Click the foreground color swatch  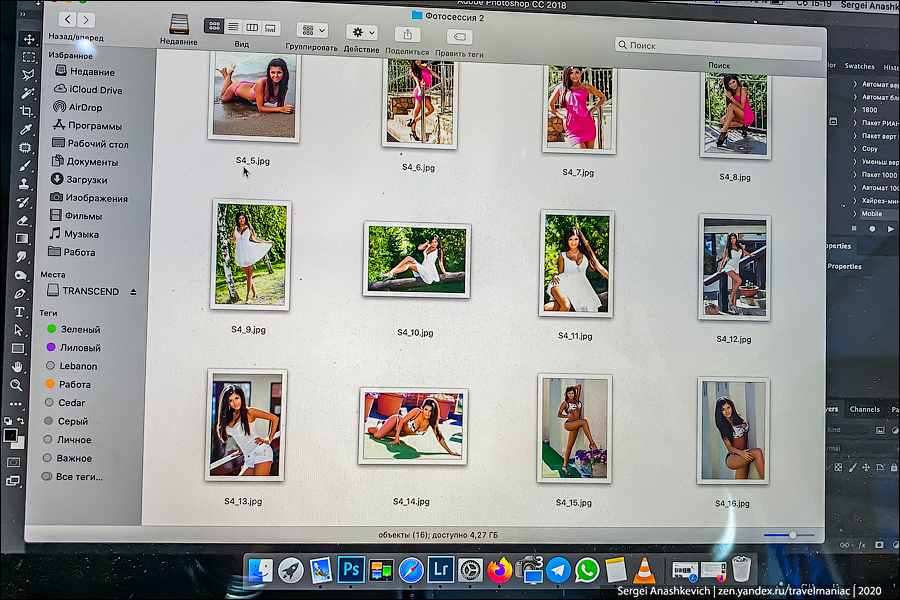[10, 436]
